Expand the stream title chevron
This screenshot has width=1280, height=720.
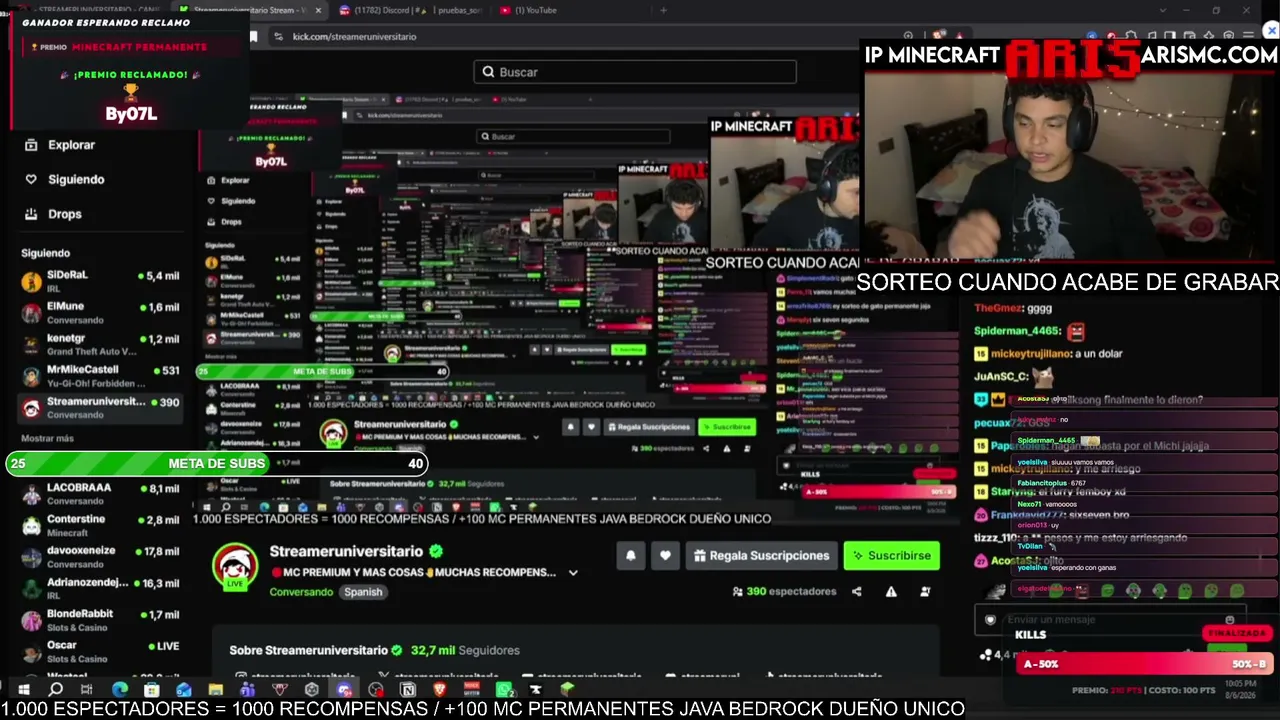(573, 573)
